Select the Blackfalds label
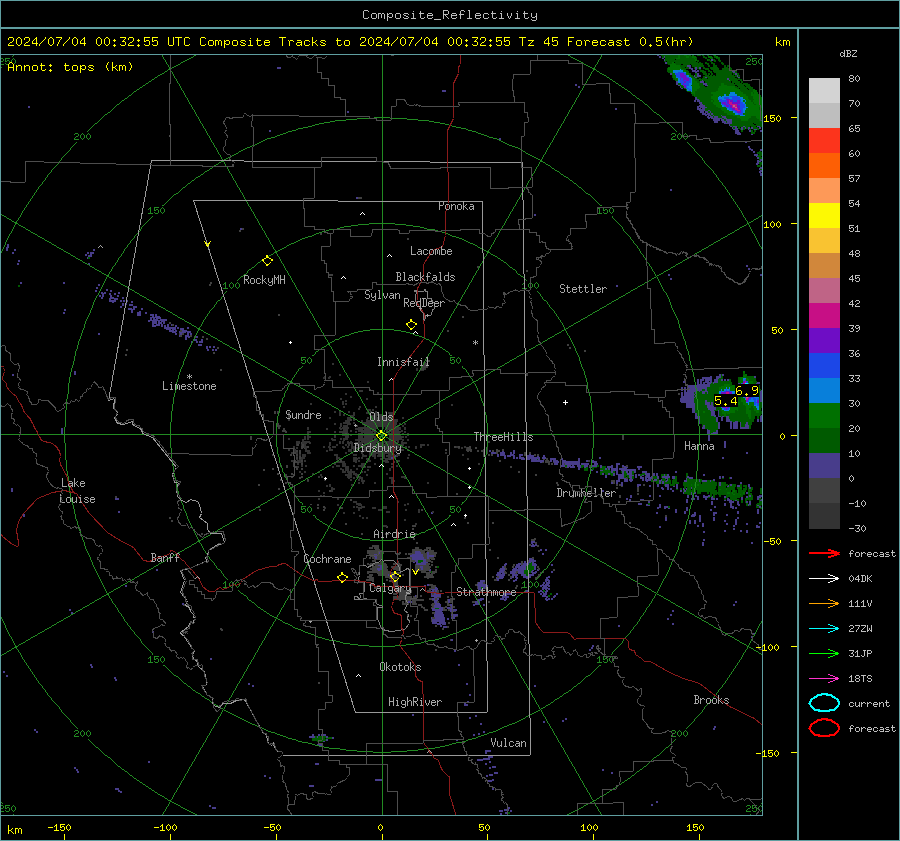 click(x=425, y=277)
